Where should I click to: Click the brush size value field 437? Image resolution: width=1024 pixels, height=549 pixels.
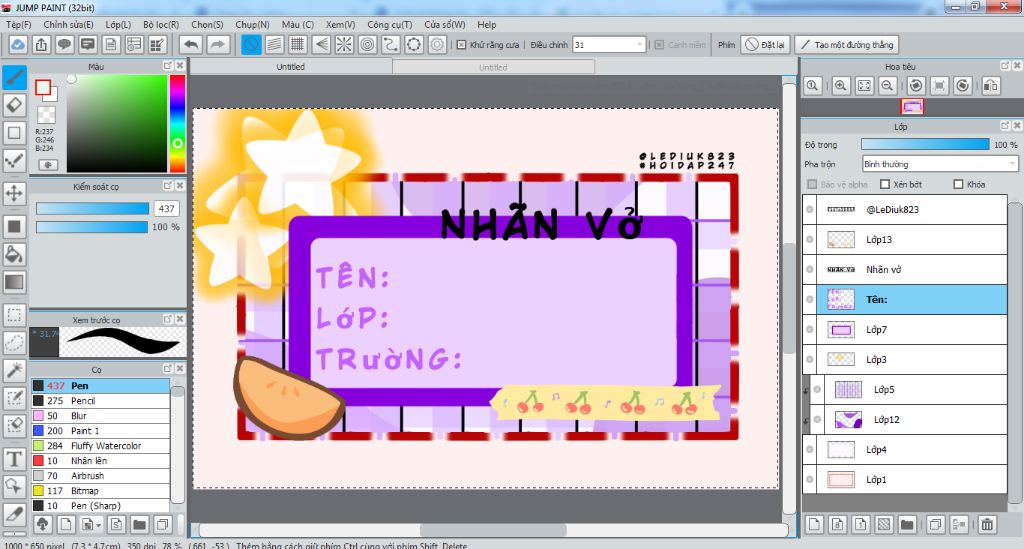(167, 209)
